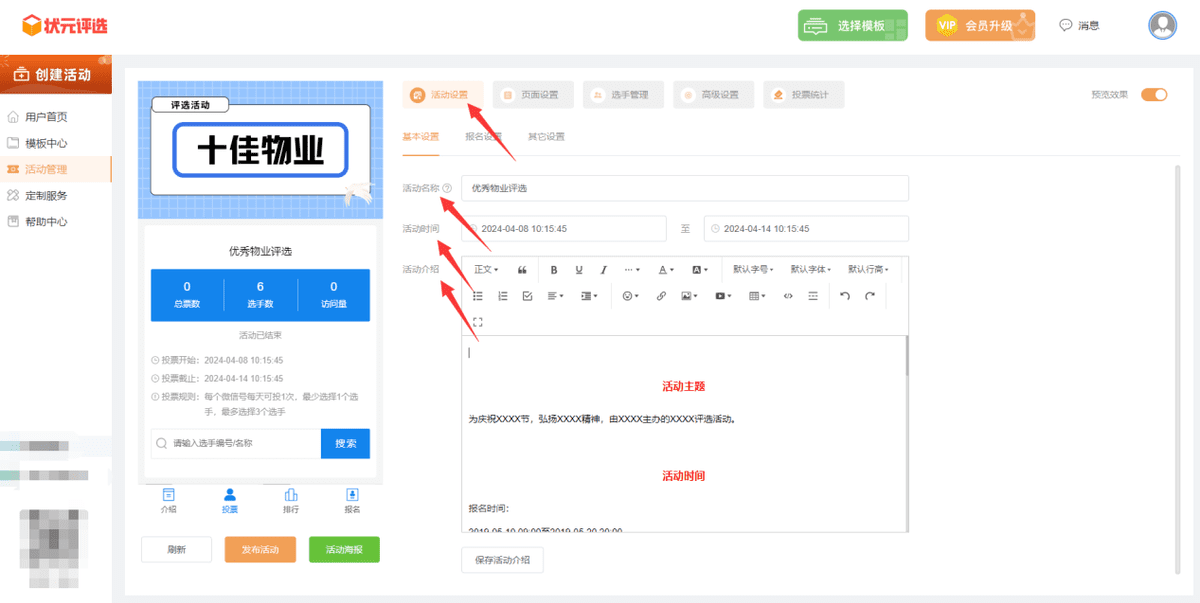Click the 保存活动介绍 save button
This screenshot has width=1200, height=603.
pos(502,560)
